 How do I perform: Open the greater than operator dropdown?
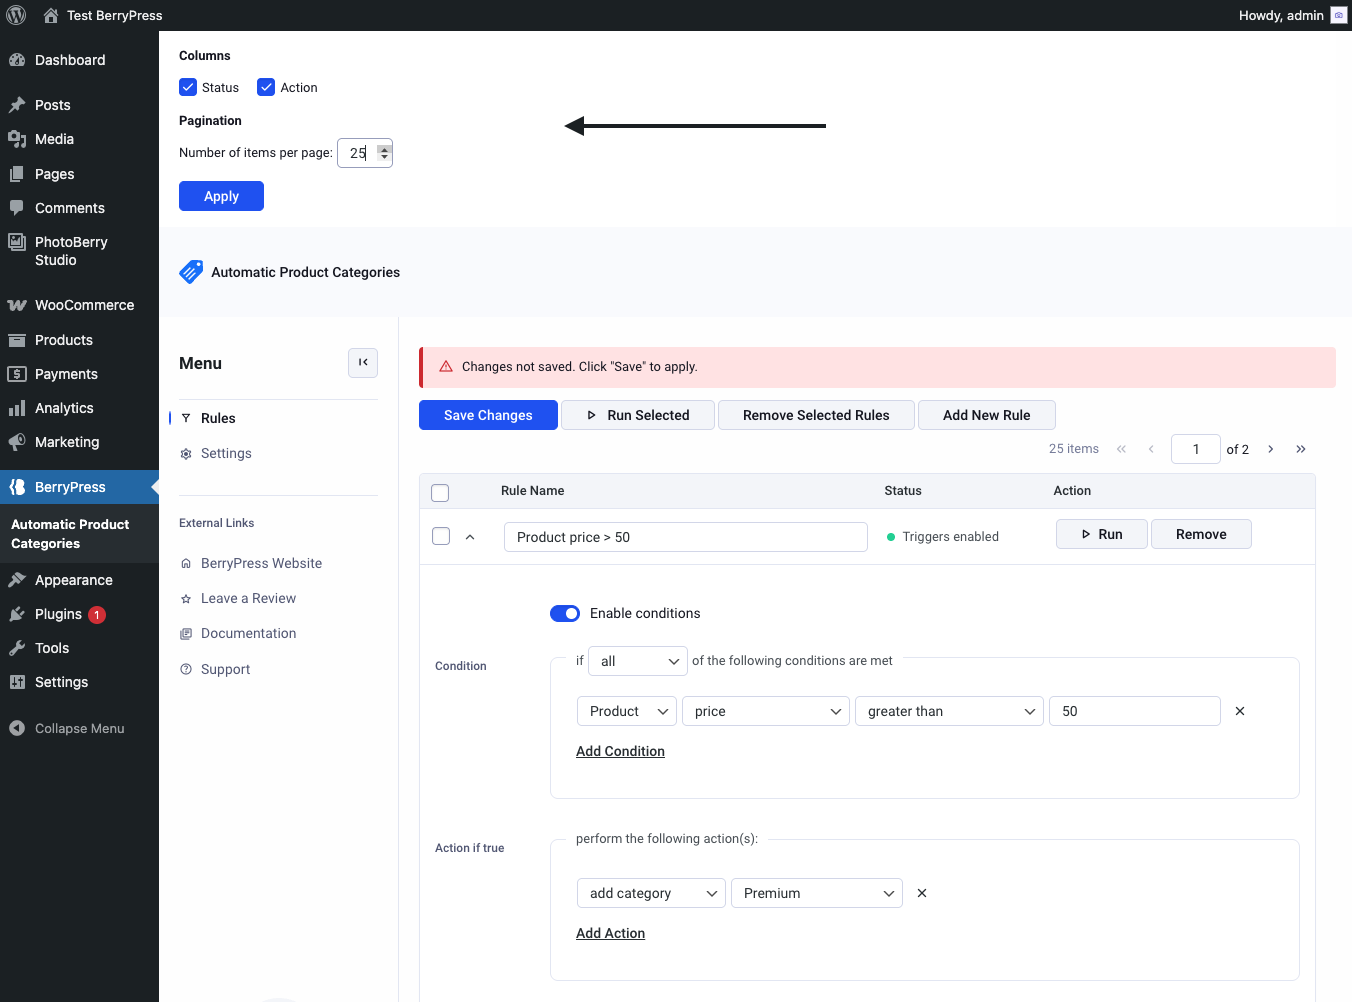click(950, 711)
